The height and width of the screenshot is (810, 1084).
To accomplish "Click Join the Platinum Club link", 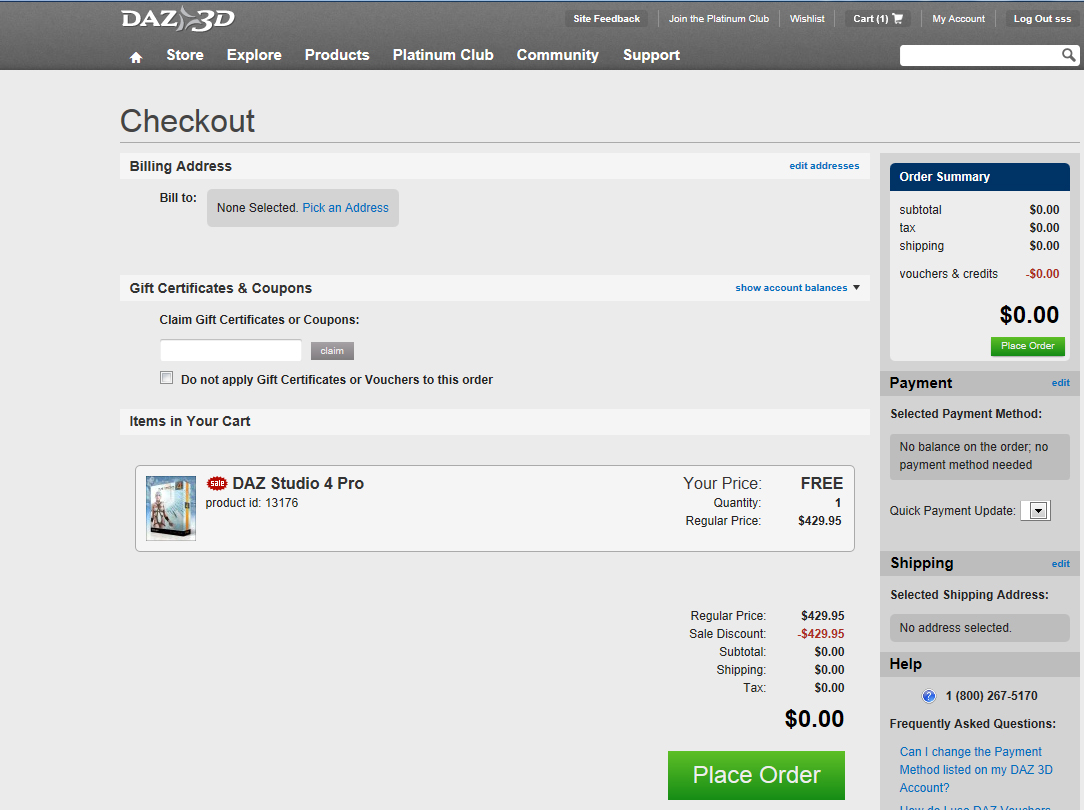I will coord(718,19).
